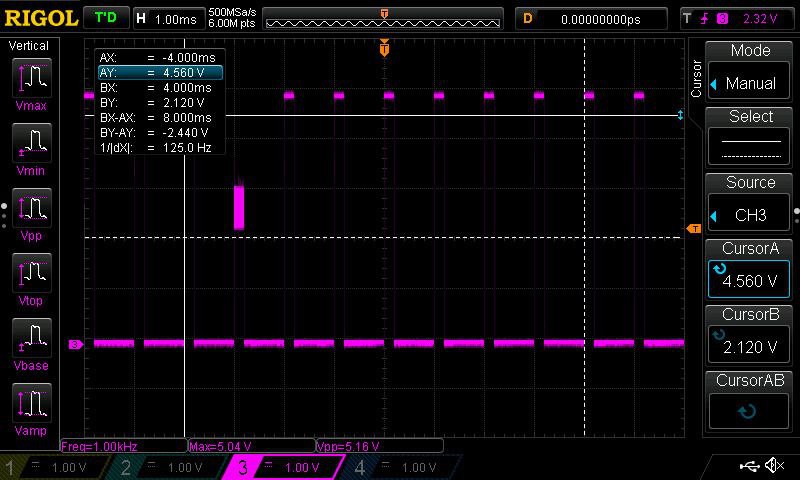Click the speaker mute icon
800x480 pixels.
pyautogui.click(x=774, y=466)
